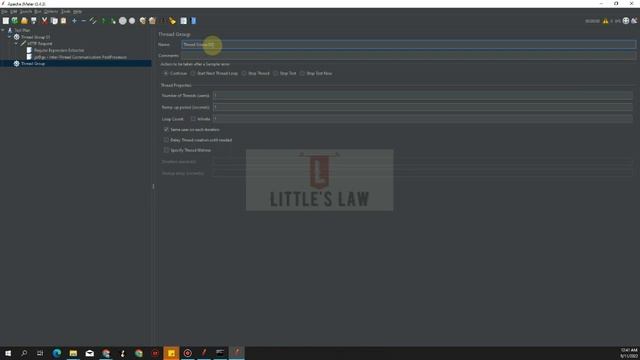Open Microsoft Edge from the taskbar

click(57, 353)
